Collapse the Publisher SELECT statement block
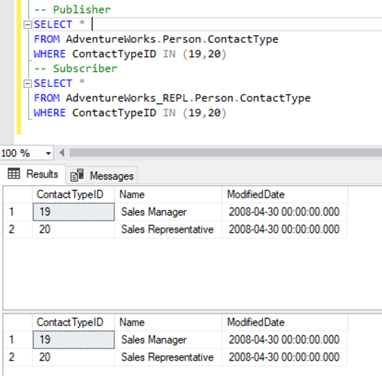The image size is (382, 376). (x=27, y=25)
